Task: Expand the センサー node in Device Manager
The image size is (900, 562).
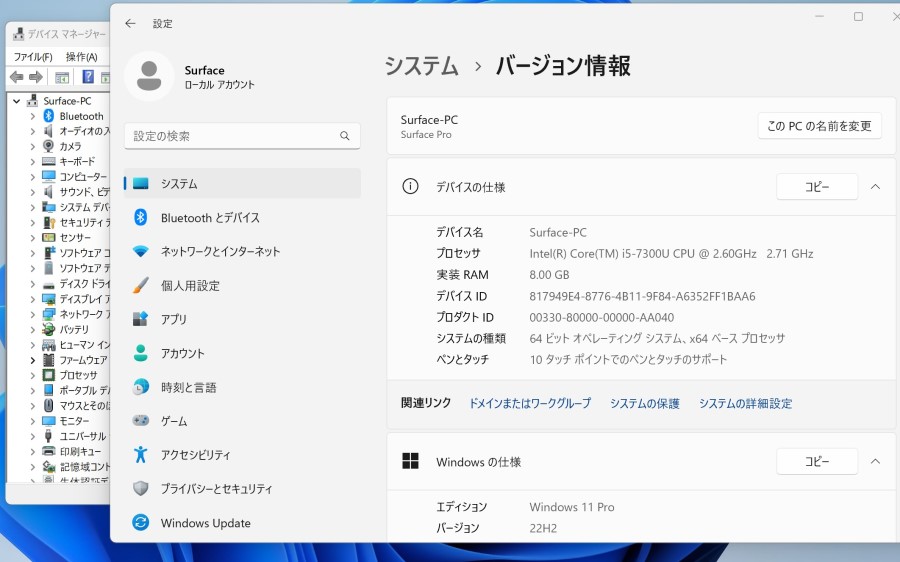Action: coord(33,238)
